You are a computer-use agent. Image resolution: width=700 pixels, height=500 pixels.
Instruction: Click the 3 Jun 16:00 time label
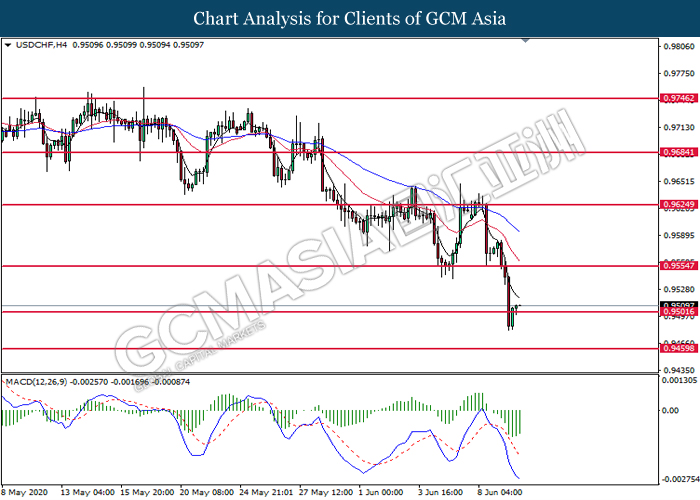click(440, 492)
